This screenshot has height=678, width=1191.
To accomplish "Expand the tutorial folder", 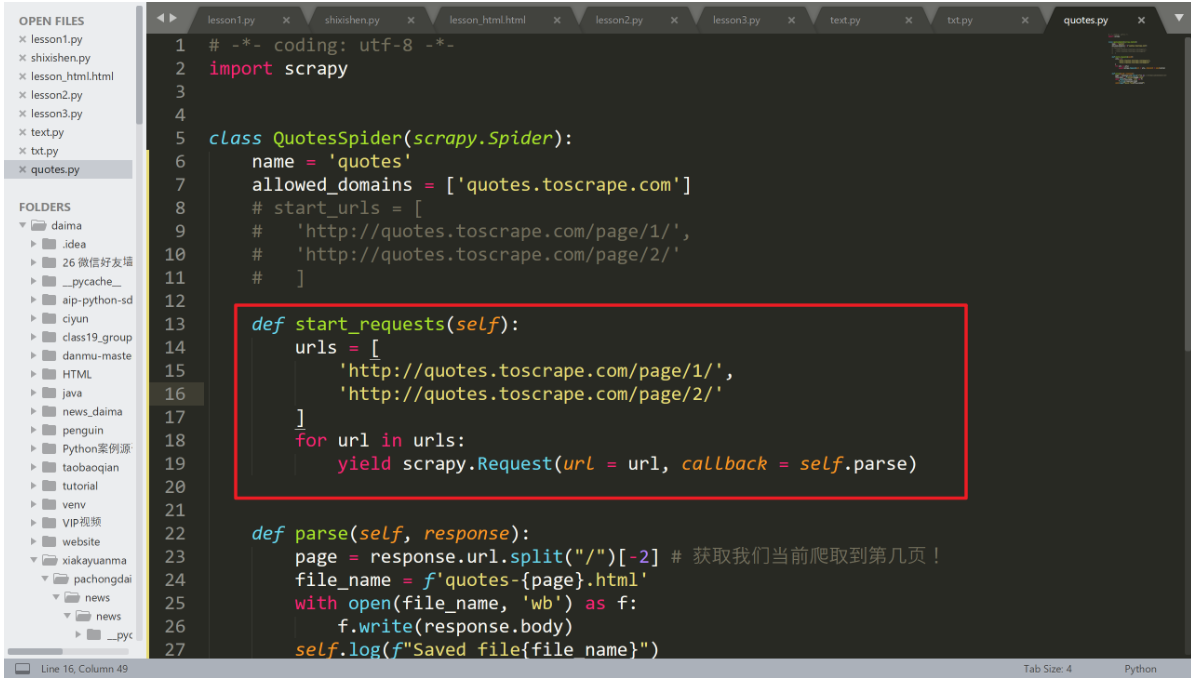I will 33,486.
